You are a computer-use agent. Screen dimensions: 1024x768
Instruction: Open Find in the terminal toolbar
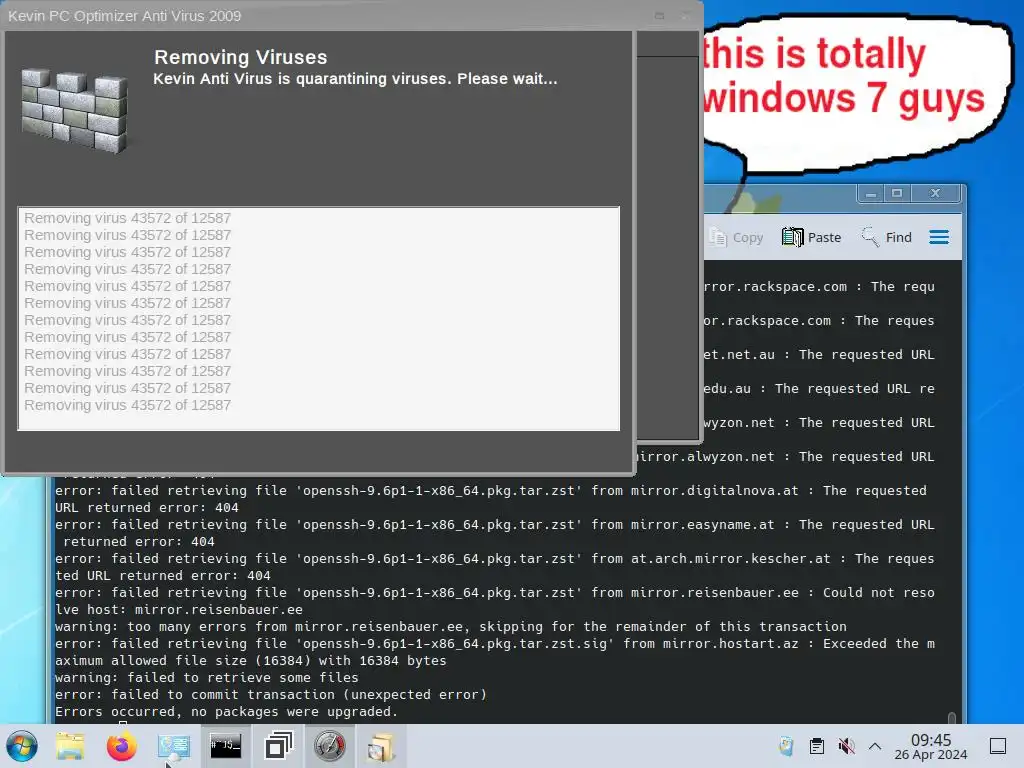coord(887,237)
